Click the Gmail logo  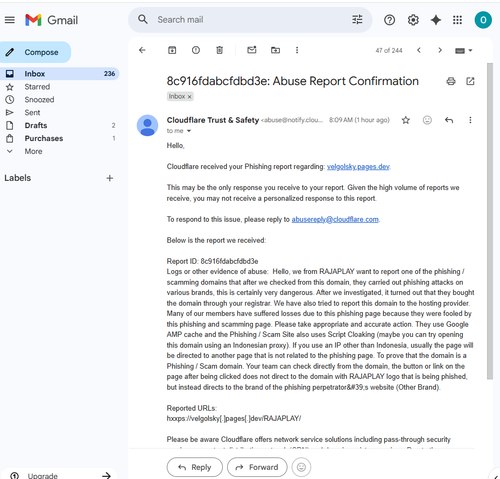click(52, 20)
